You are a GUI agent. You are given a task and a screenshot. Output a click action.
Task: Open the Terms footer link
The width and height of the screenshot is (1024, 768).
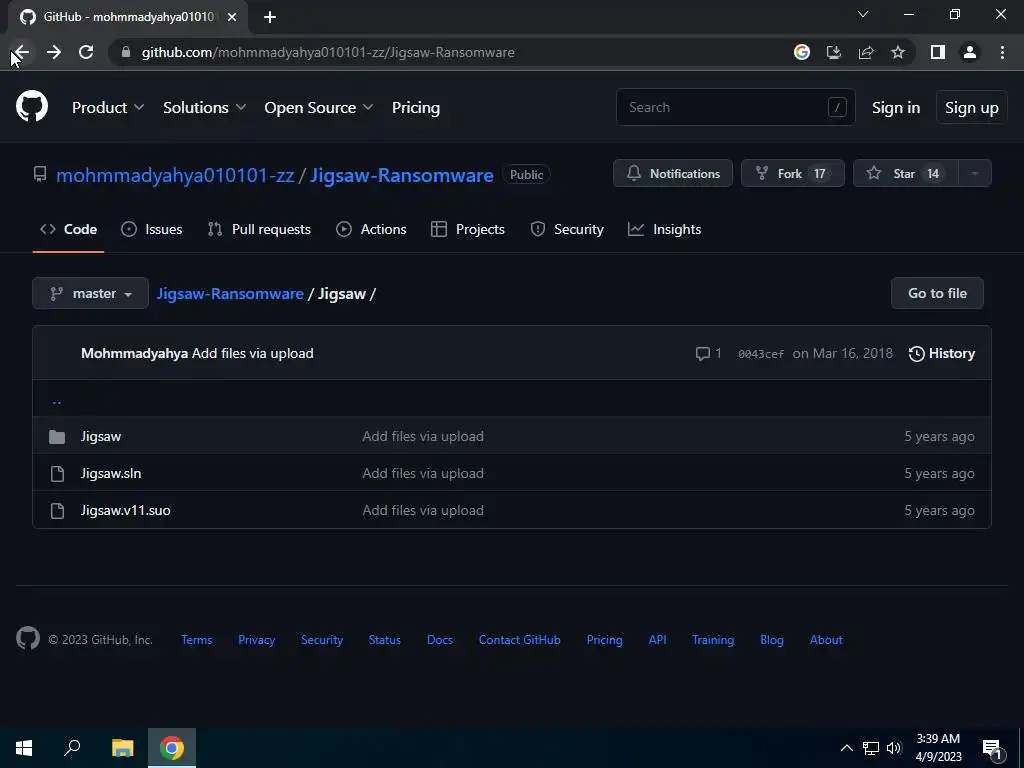pos(197,640)
